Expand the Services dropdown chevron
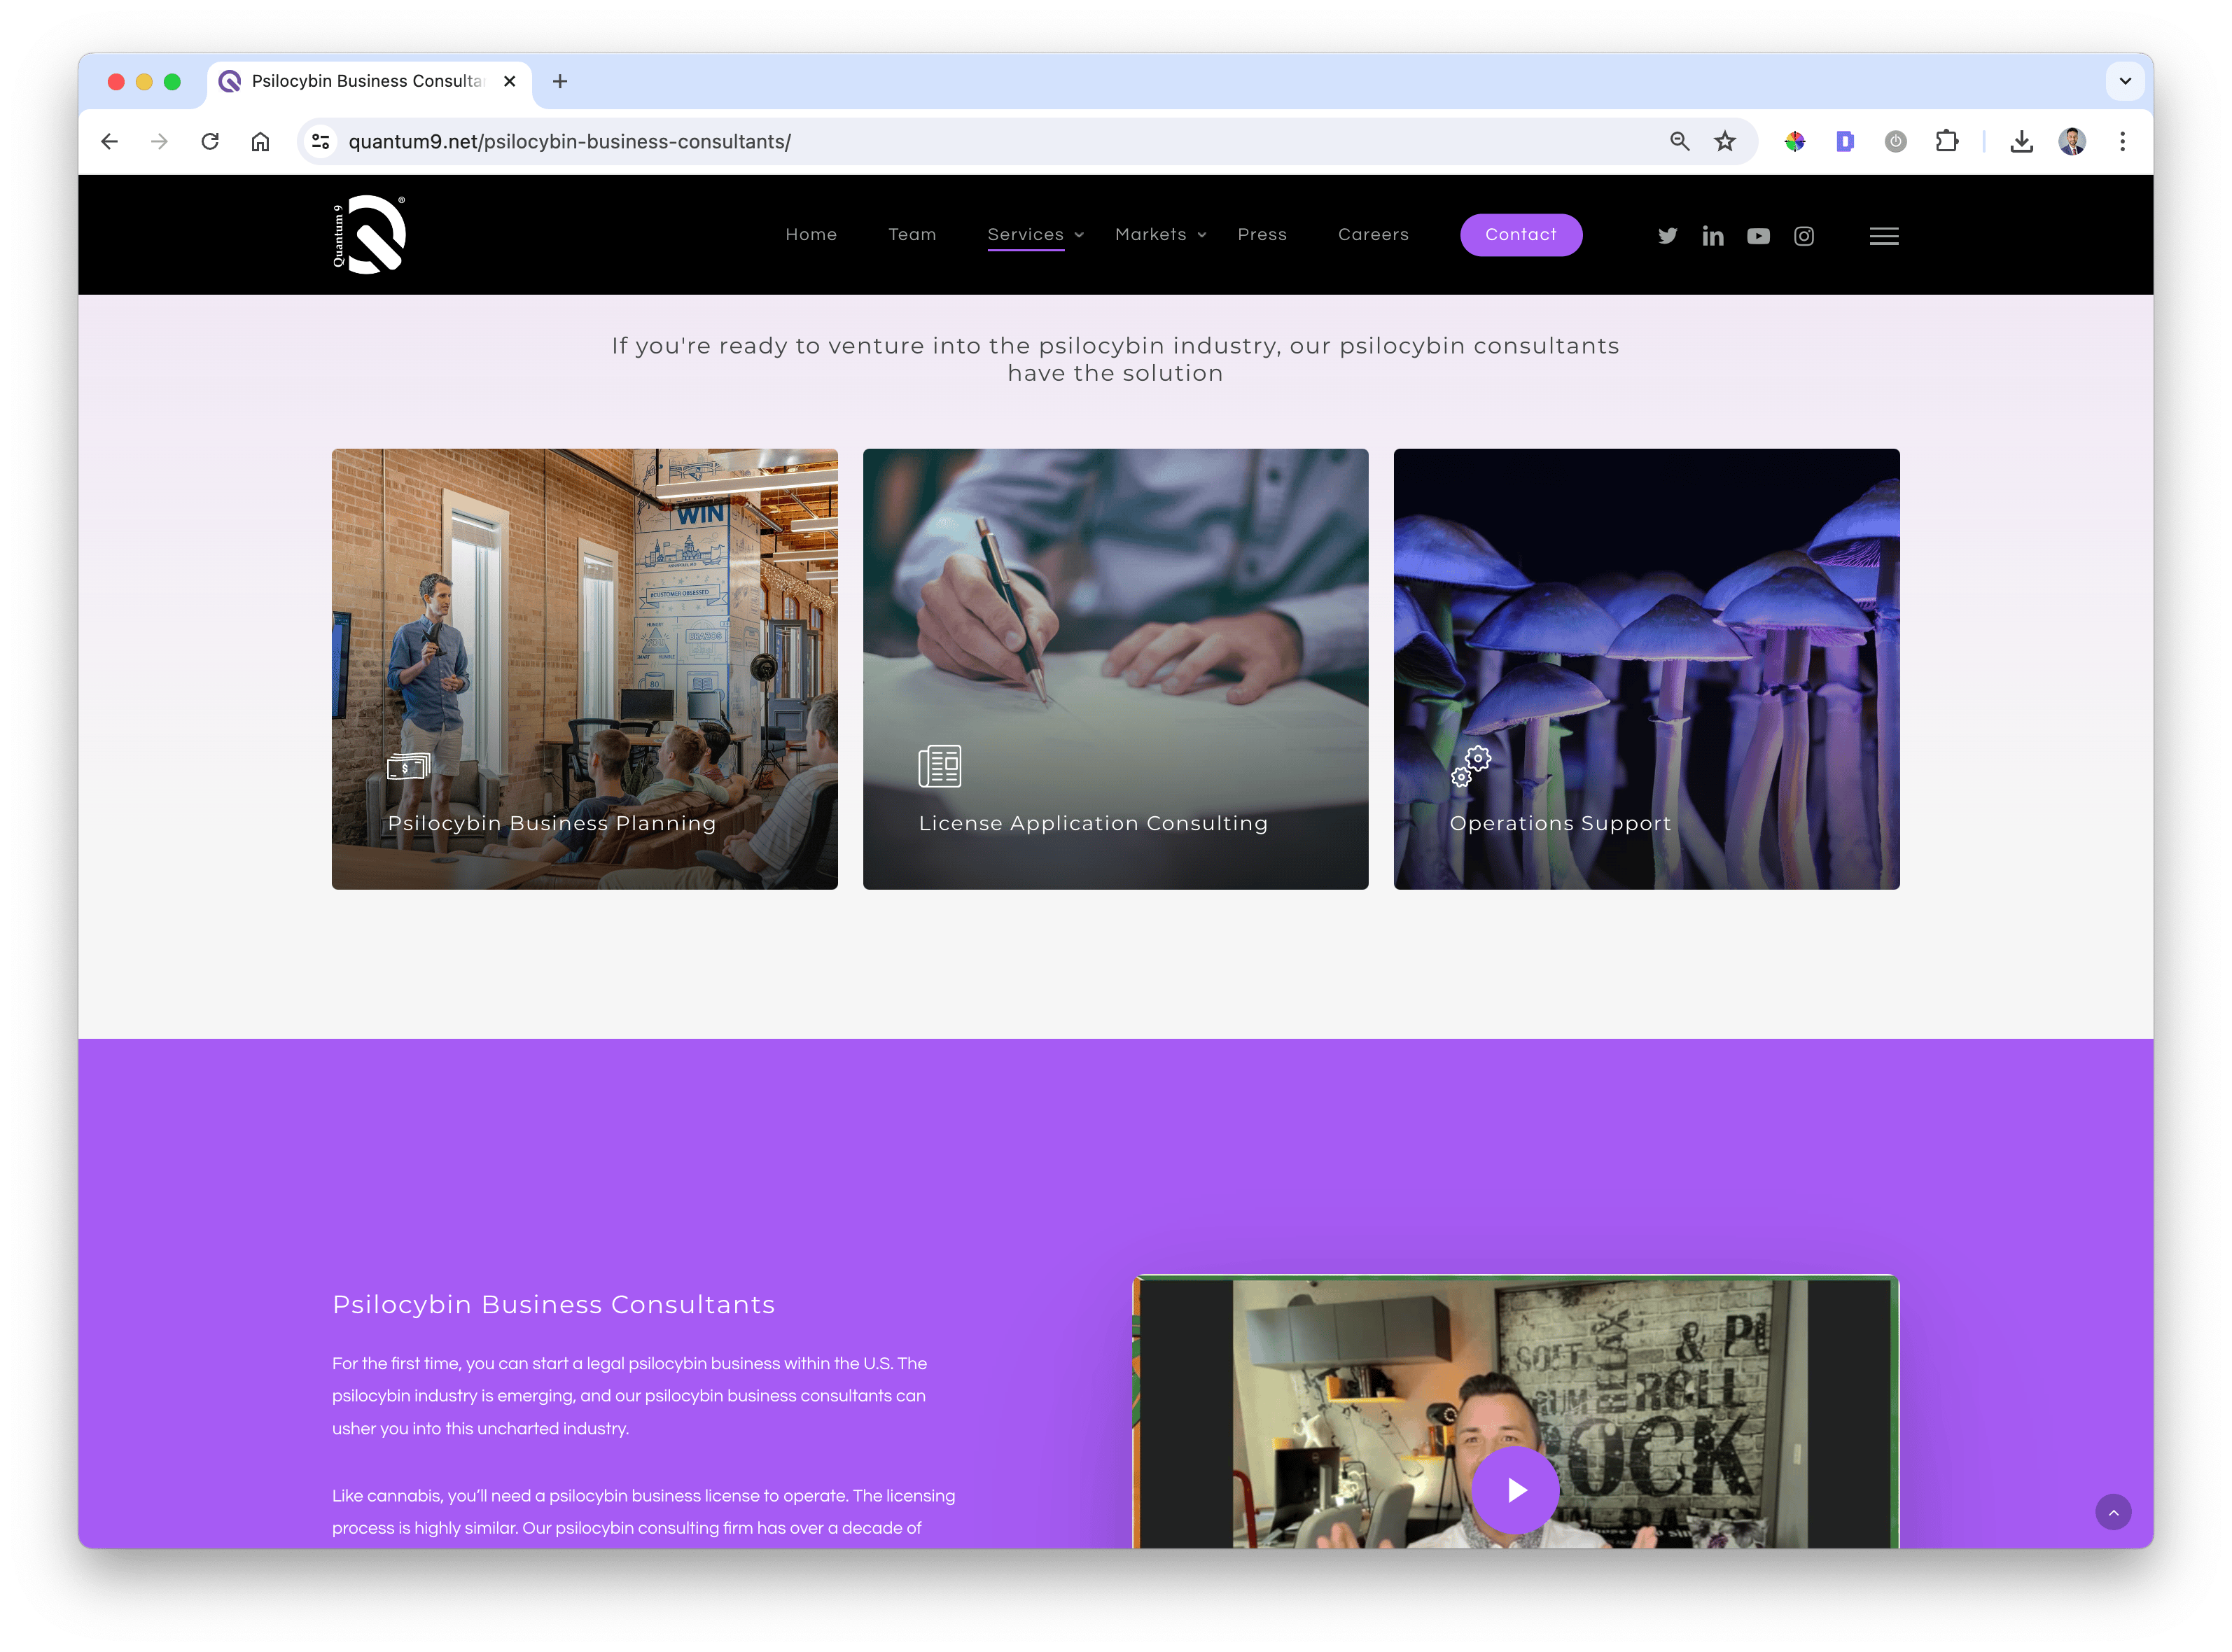The image size is (2232, 1652). tap(1079, 235)
